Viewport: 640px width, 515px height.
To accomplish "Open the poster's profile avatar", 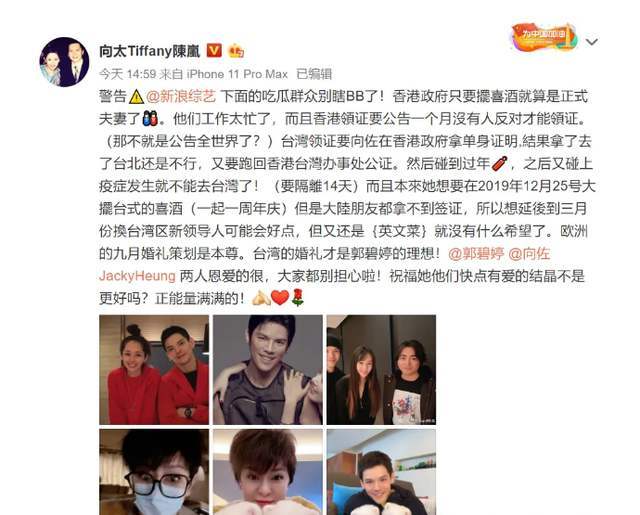I will pos(64,62).
